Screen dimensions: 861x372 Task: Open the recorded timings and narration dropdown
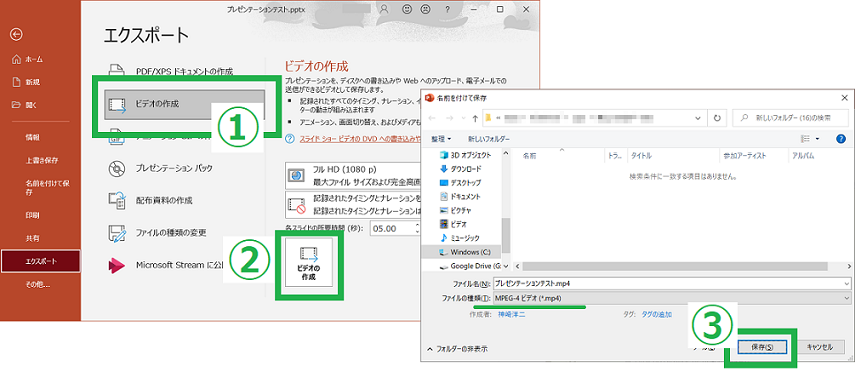pos(354,204)
